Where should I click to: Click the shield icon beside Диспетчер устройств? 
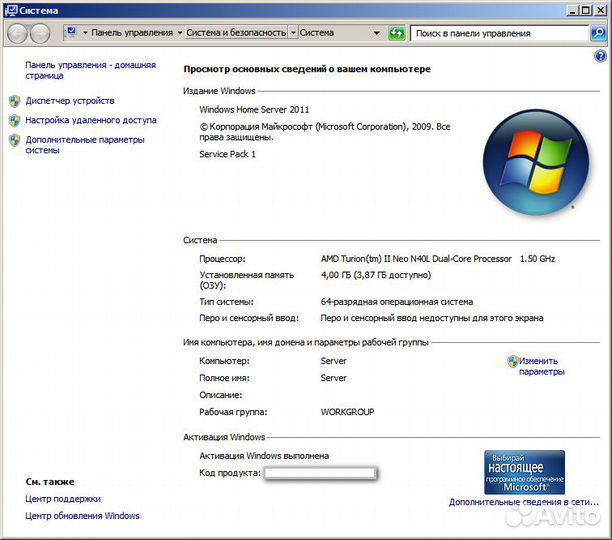(14, 101)
